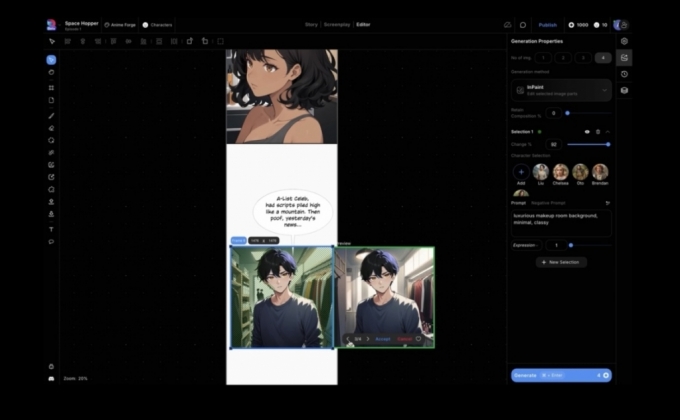Delete Selection 1 with the trash icon
Viewport: 680px width, 420px height.
[x=598, y=131]
